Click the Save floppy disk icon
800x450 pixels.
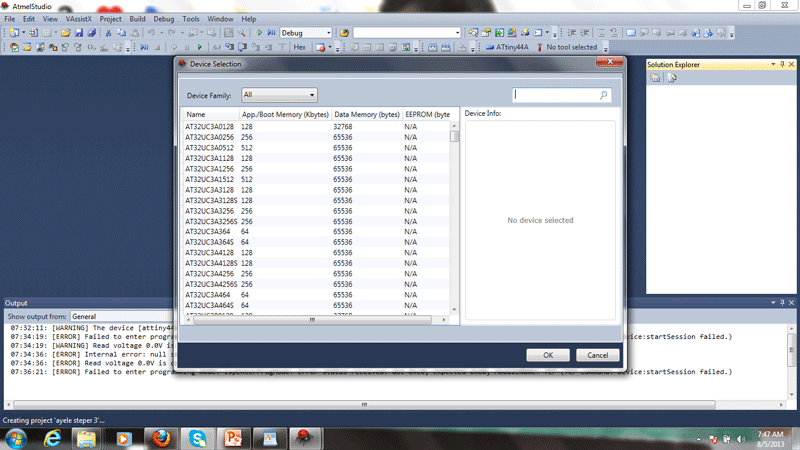pos(79,33)
